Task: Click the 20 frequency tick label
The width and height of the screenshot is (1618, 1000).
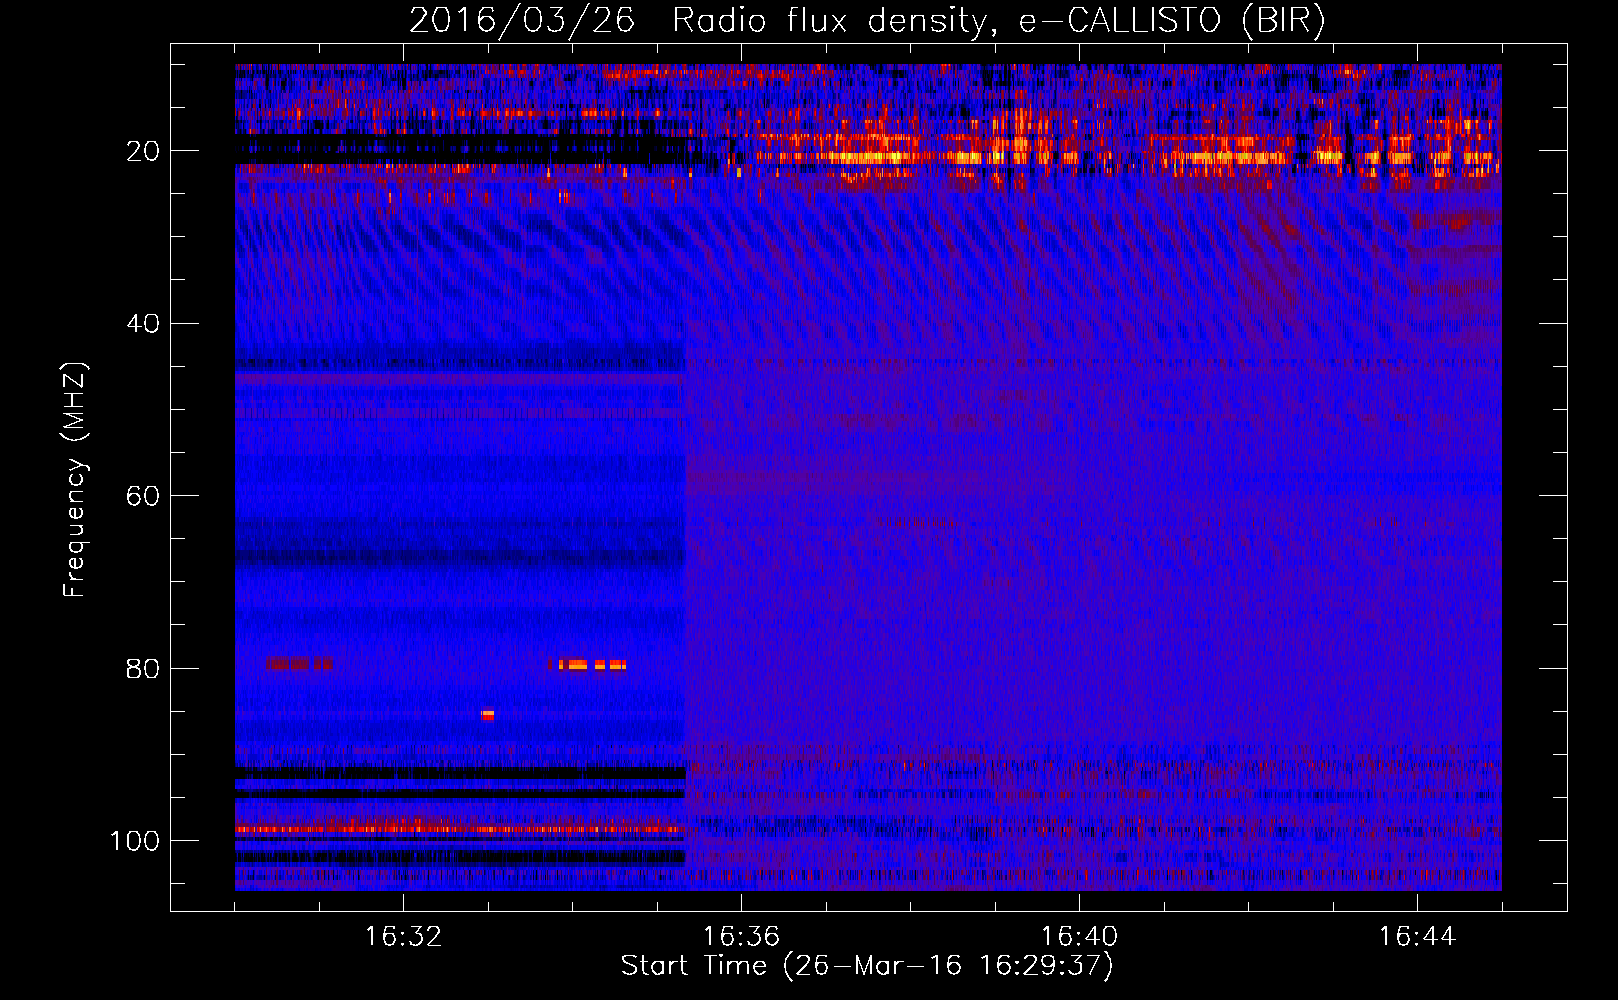Action: [x=143, y=151]
